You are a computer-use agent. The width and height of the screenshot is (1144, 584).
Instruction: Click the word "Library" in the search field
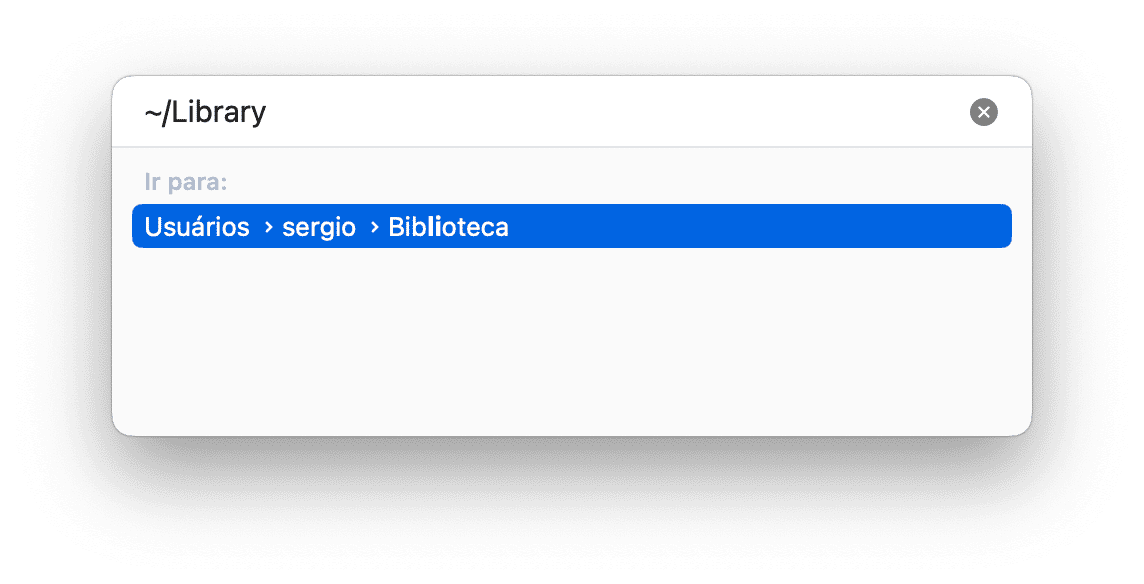point(218,112)
